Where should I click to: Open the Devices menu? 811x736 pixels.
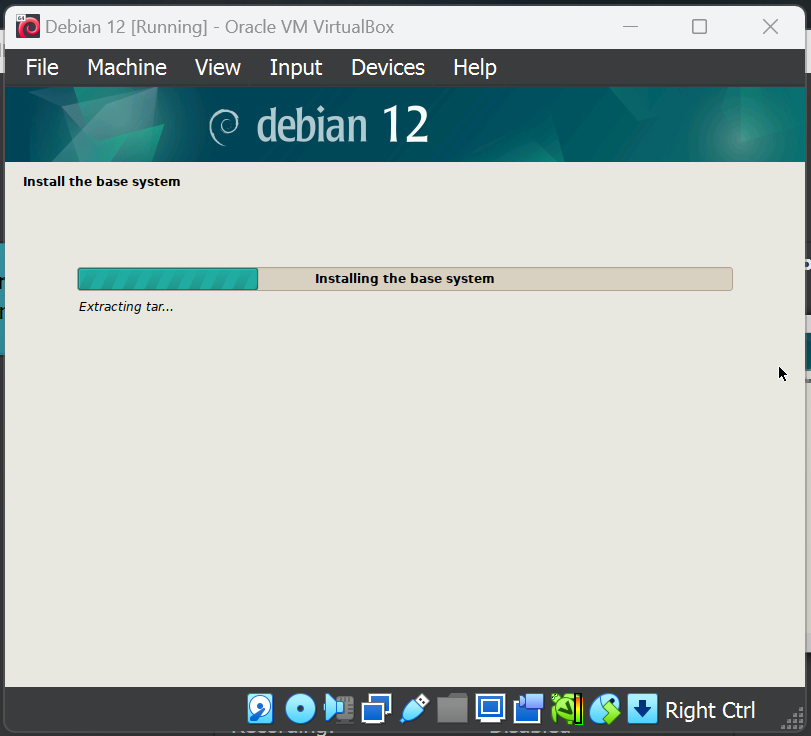click(x=388, y=67)
